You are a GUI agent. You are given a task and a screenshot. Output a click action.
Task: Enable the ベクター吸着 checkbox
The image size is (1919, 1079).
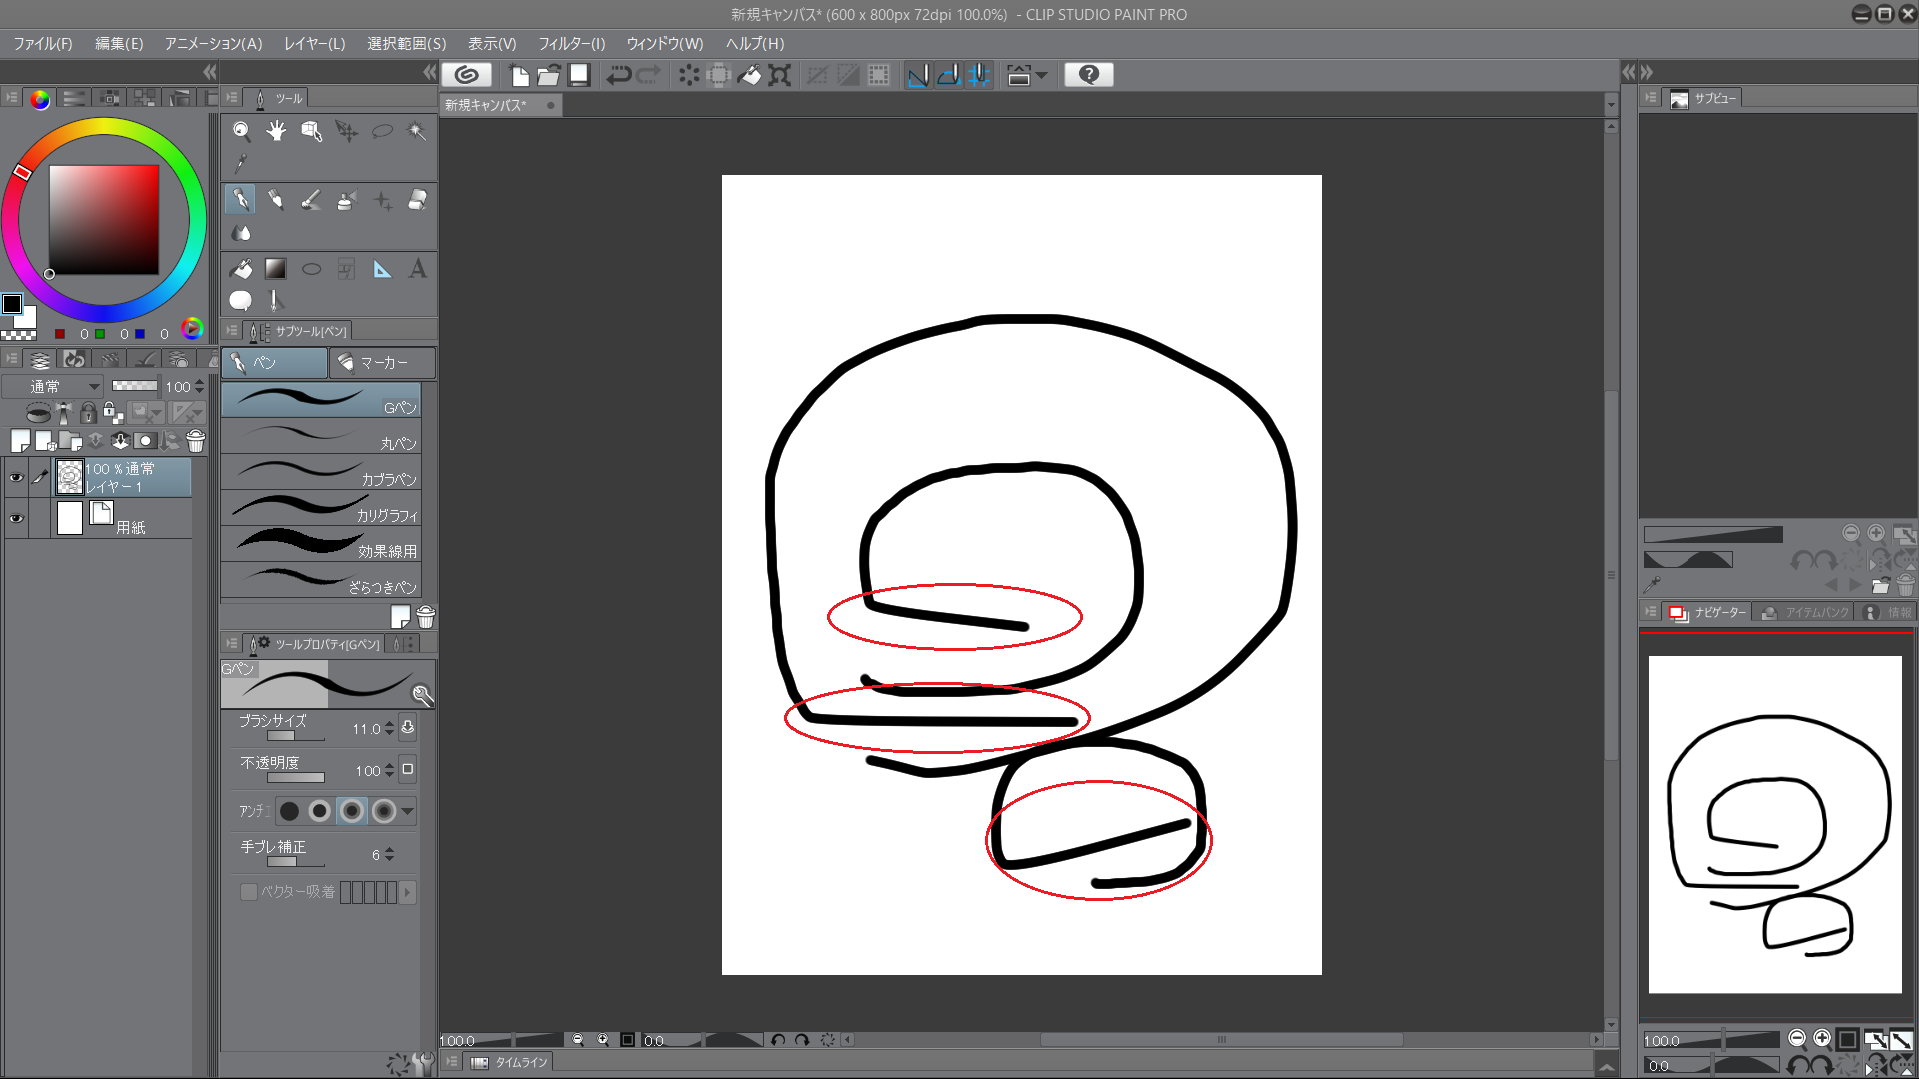(249, 892)
